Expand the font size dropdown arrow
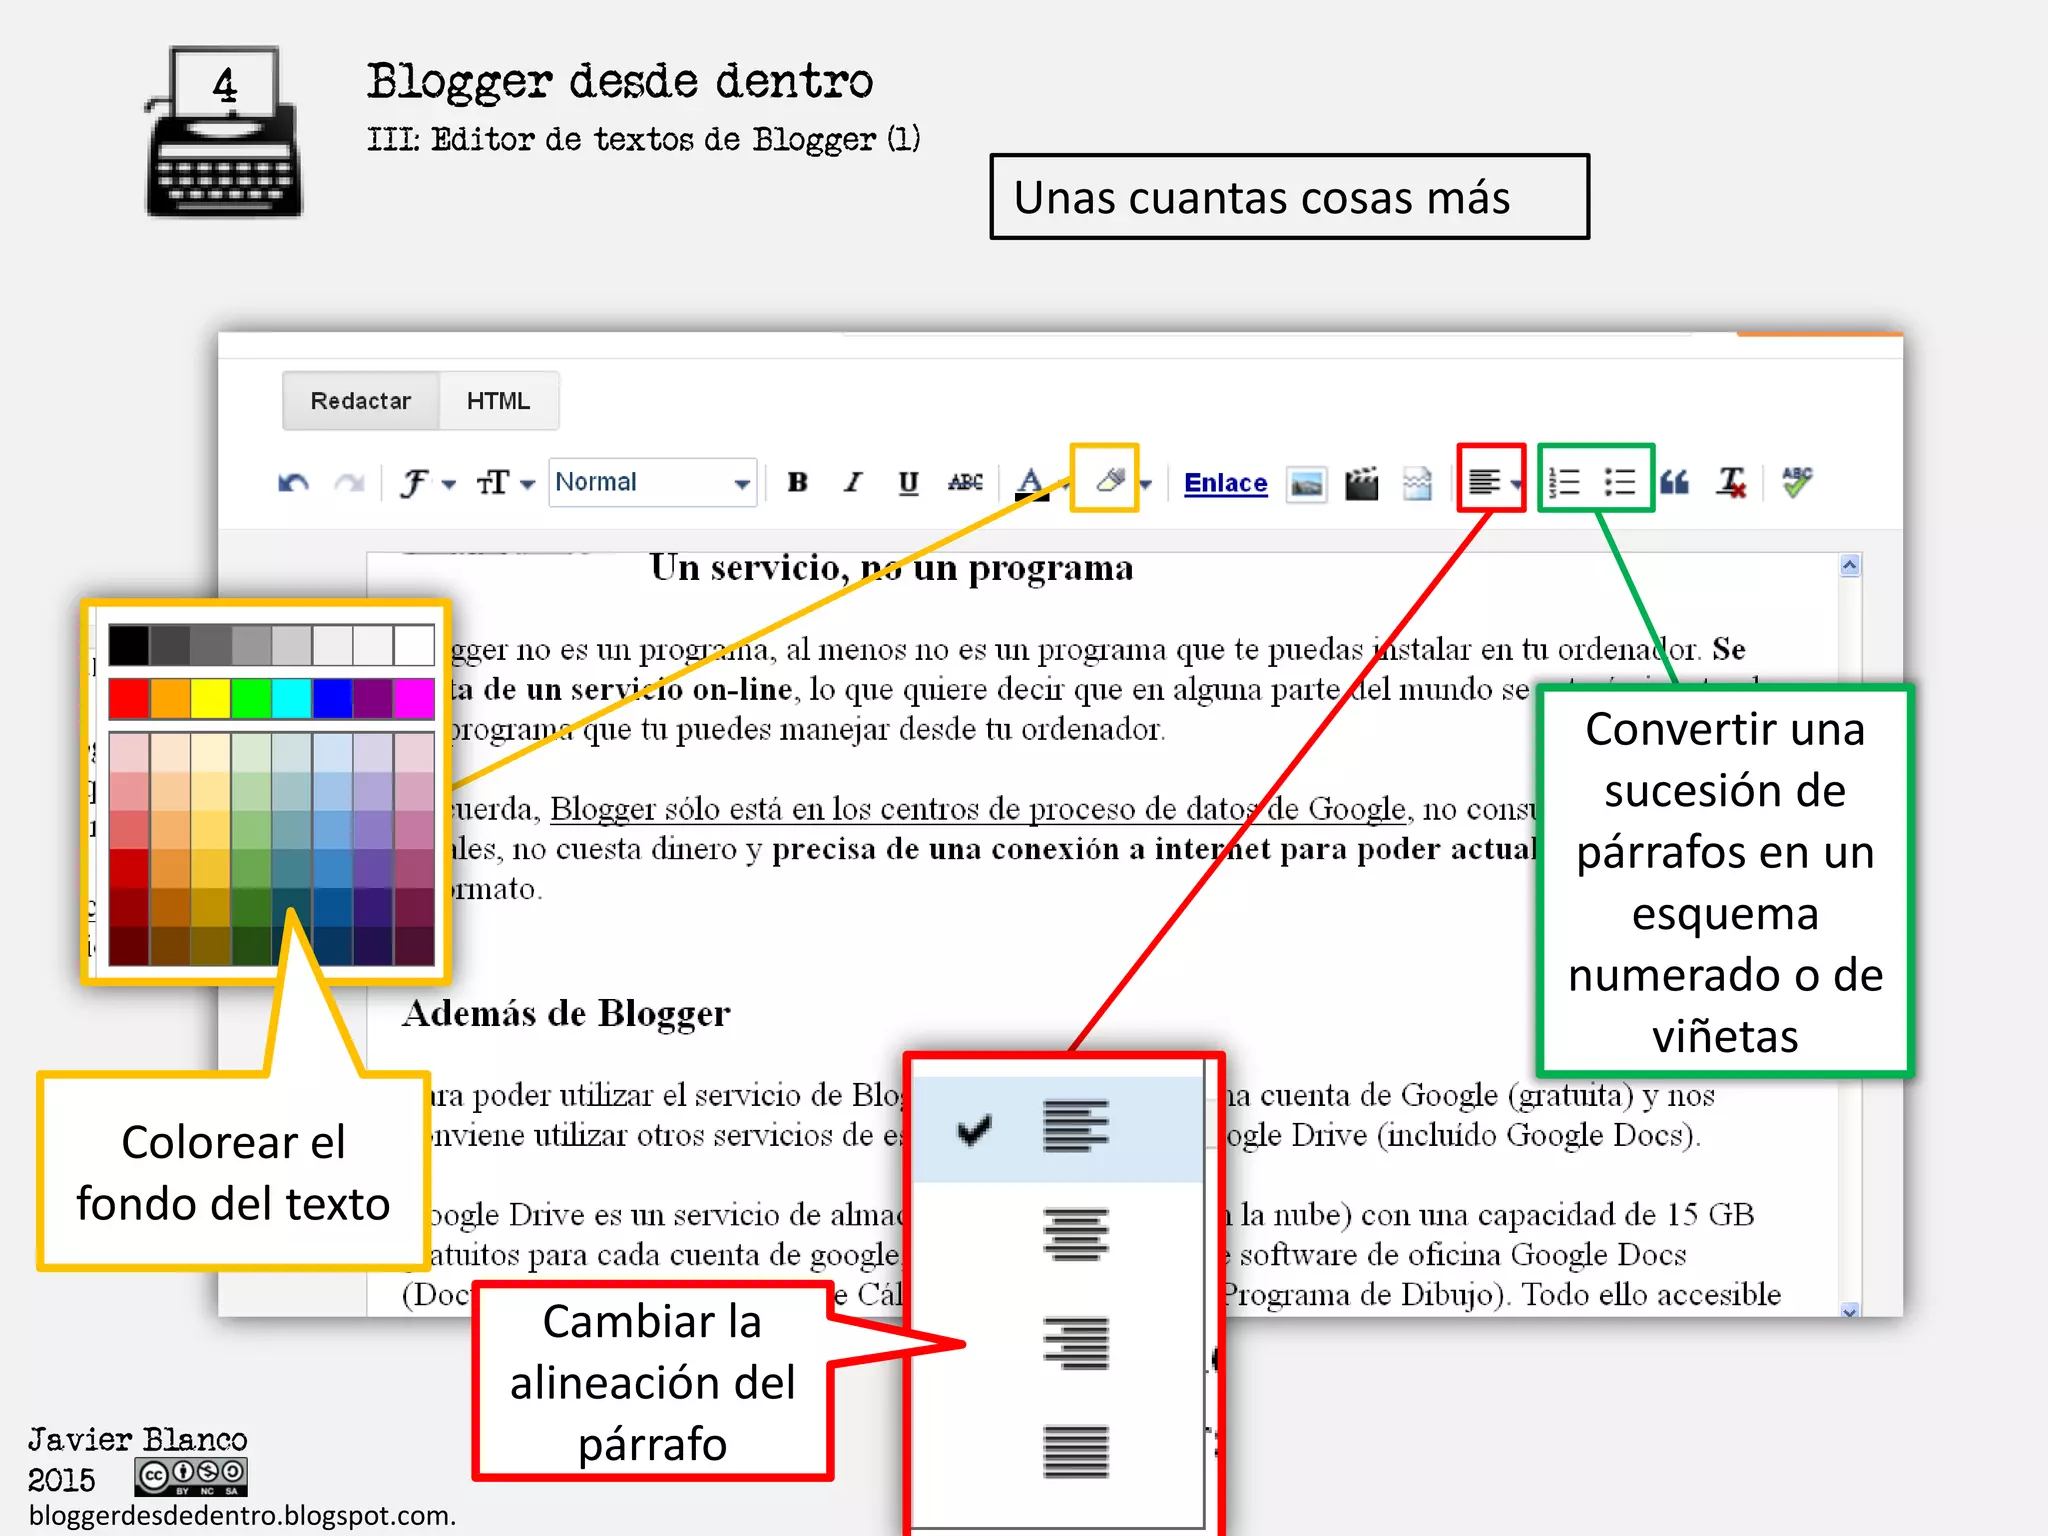Image resolution: width=2048 pixels, height=1536 pixels. click(528, 486)
